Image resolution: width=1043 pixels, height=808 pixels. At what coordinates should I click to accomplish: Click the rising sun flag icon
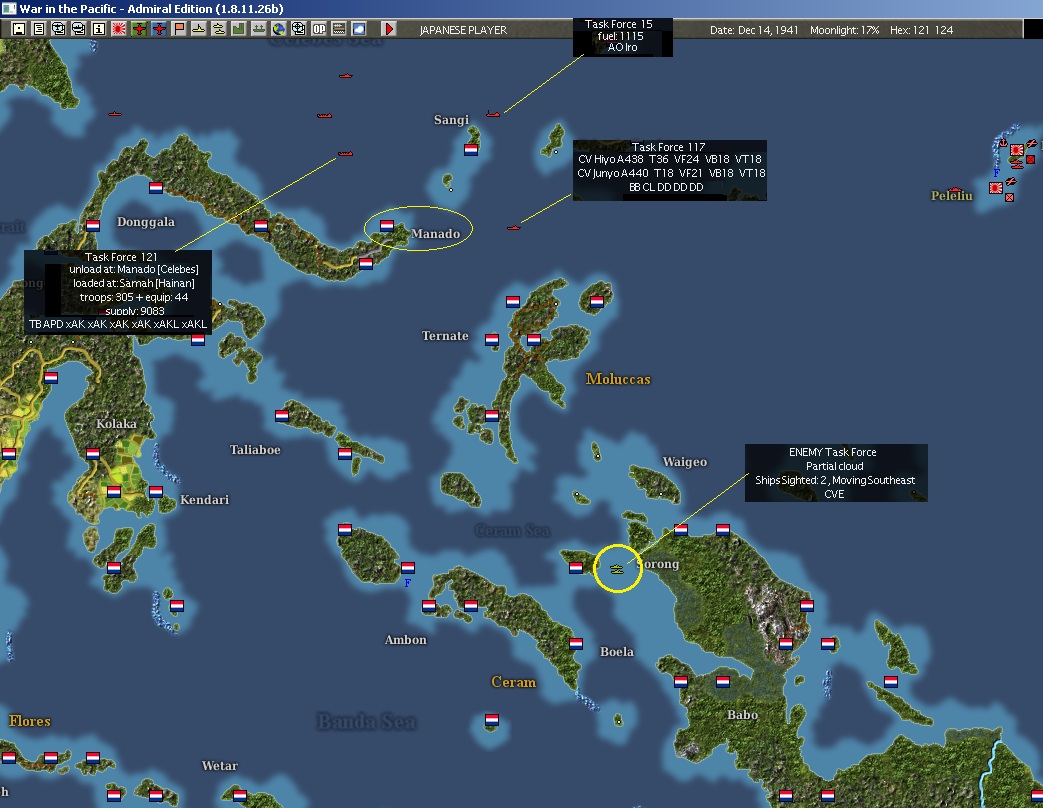[118, 29]
